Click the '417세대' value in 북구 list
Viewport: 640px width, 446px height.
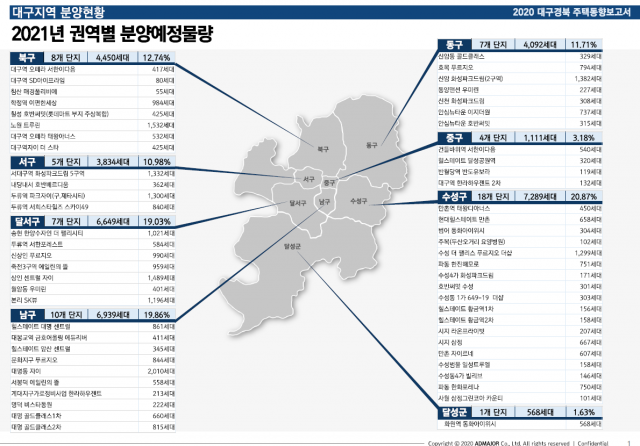(163, 69)
